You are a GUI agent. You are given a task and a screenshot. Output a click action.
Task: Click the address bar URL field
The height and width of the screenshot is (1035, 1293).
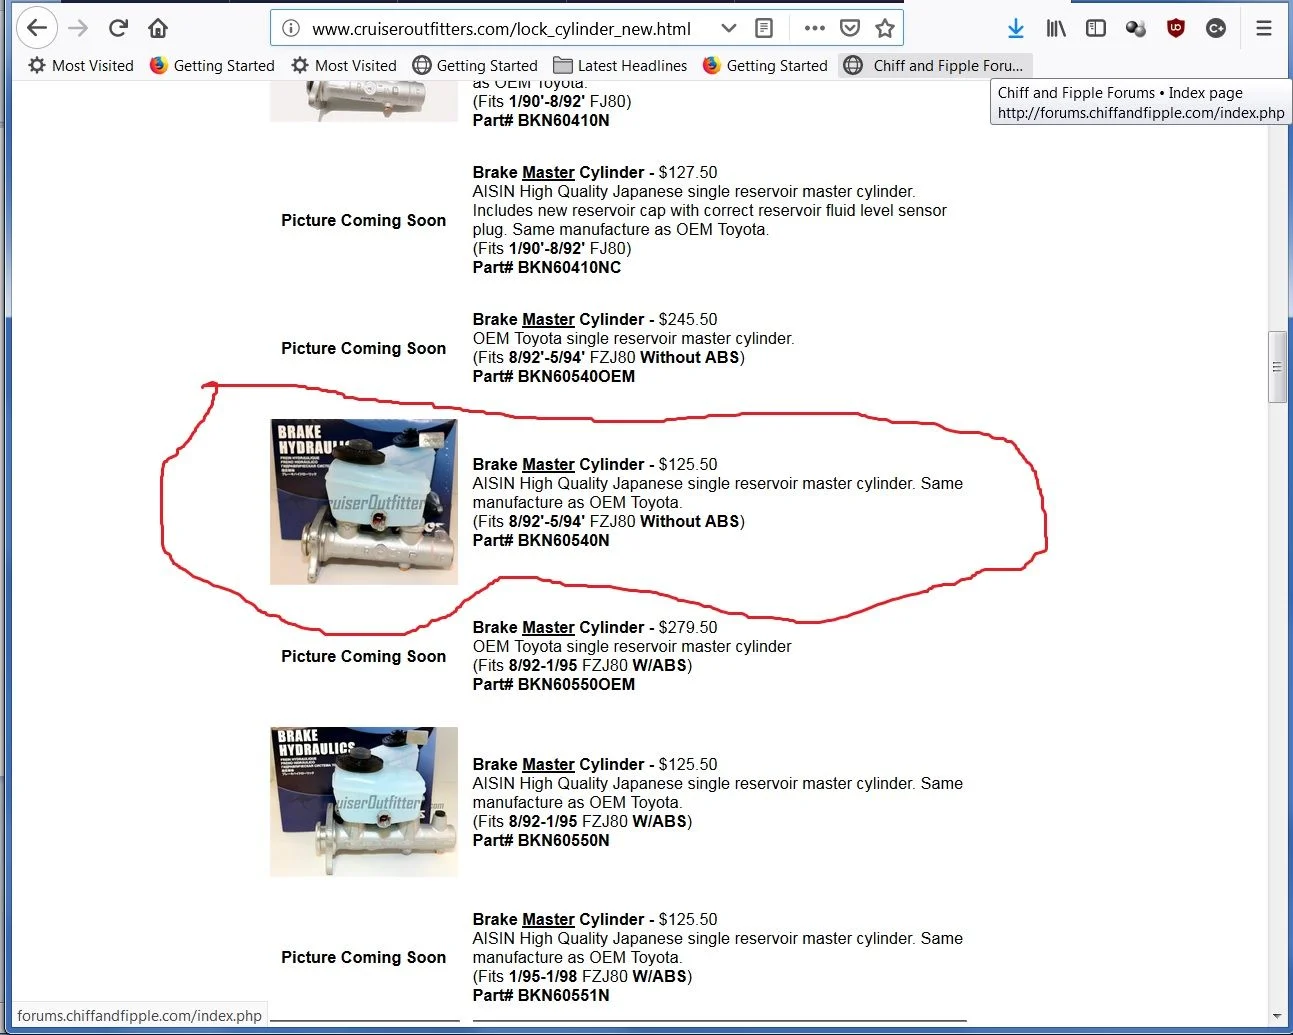pos(500,29)
